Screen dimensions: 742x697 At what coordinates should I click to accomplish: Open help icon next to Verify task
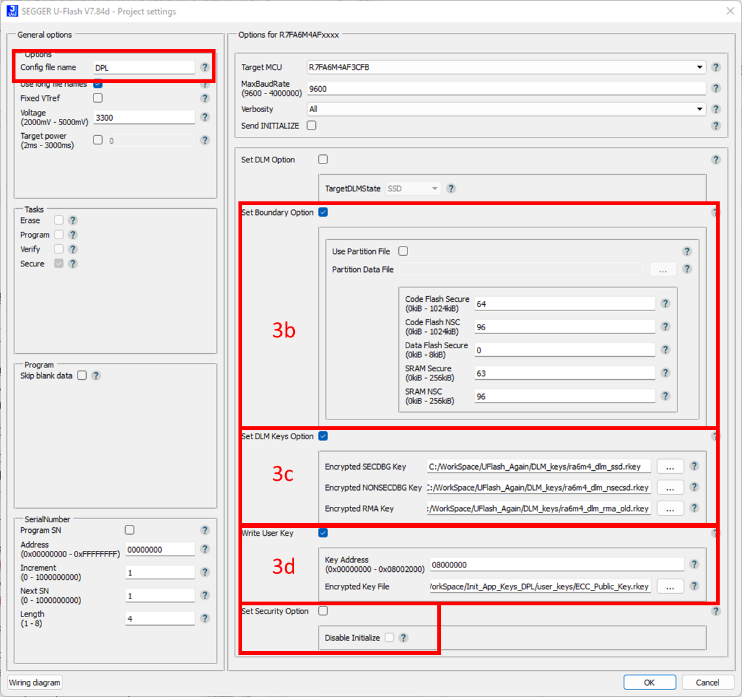point(72,249)
